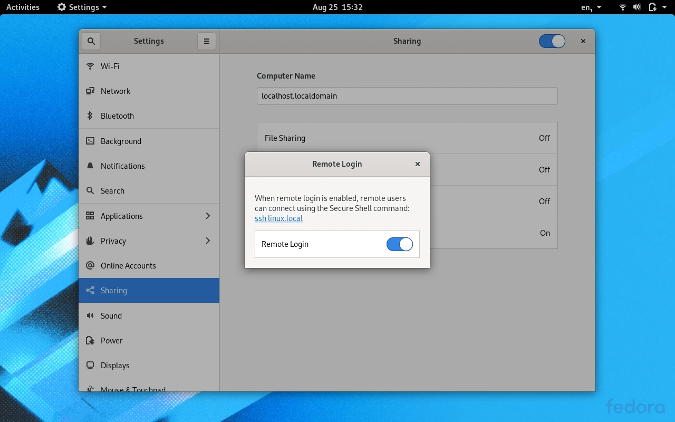Click the search icon in Settings header
Screen dimensions: 675x422
[x=91, y=42]
